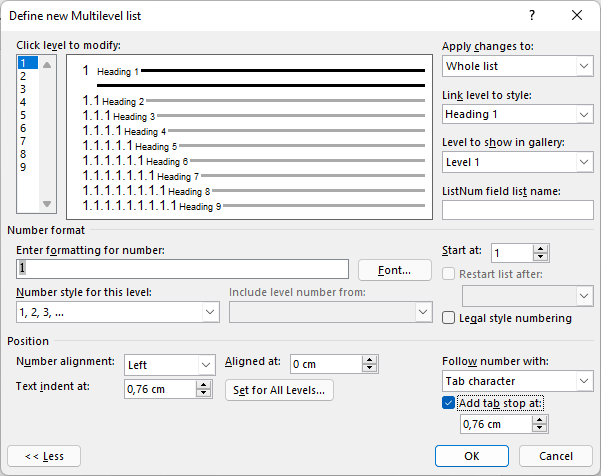
Task: Decrease the Start at value
Action: (540, 257)
